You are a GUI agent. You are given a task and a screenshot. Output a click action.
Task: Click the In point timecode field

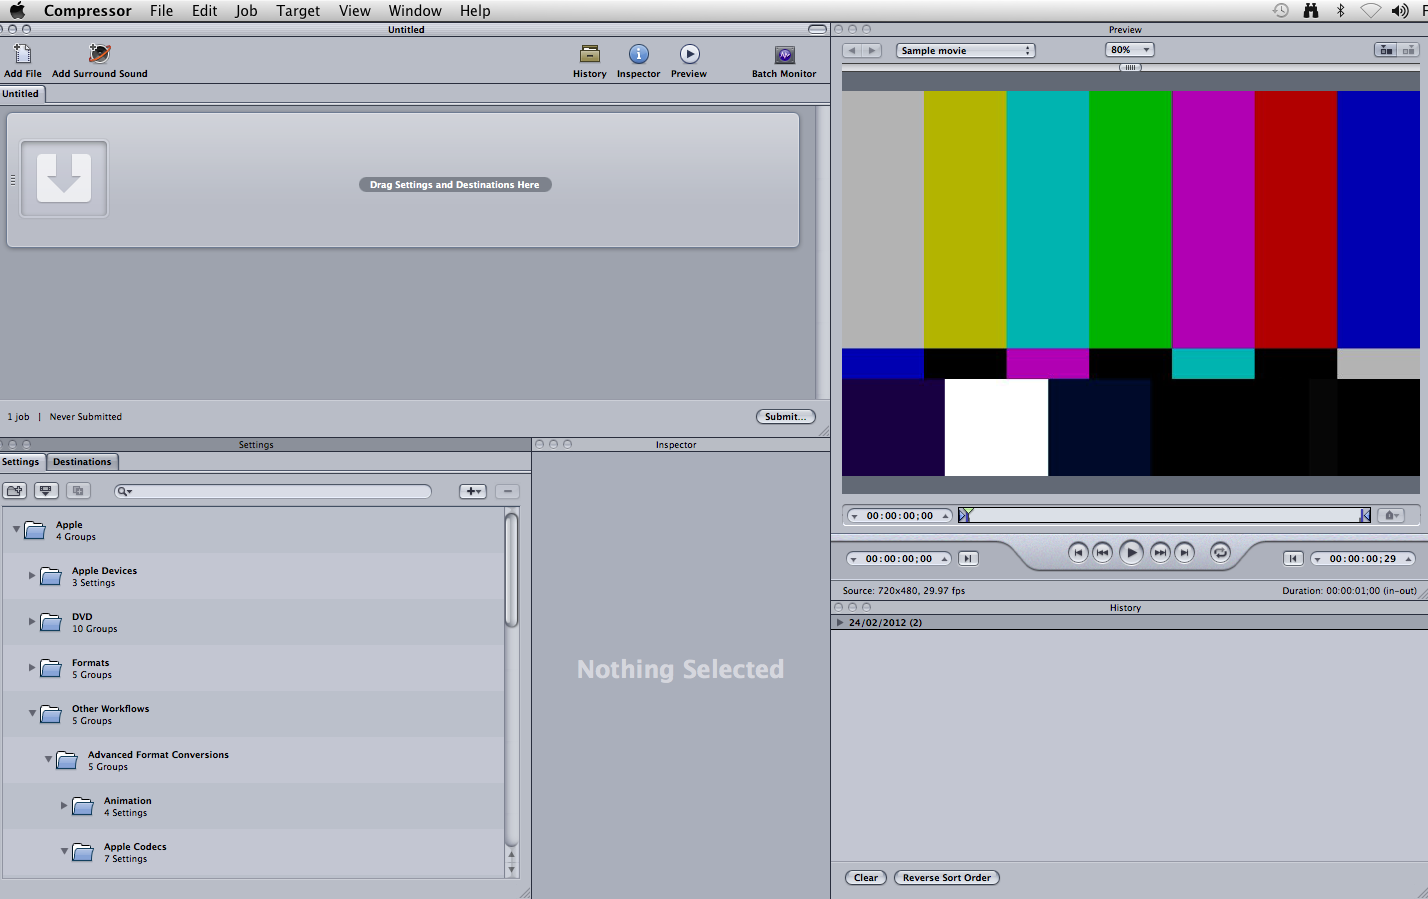click(x=898, y=559)
